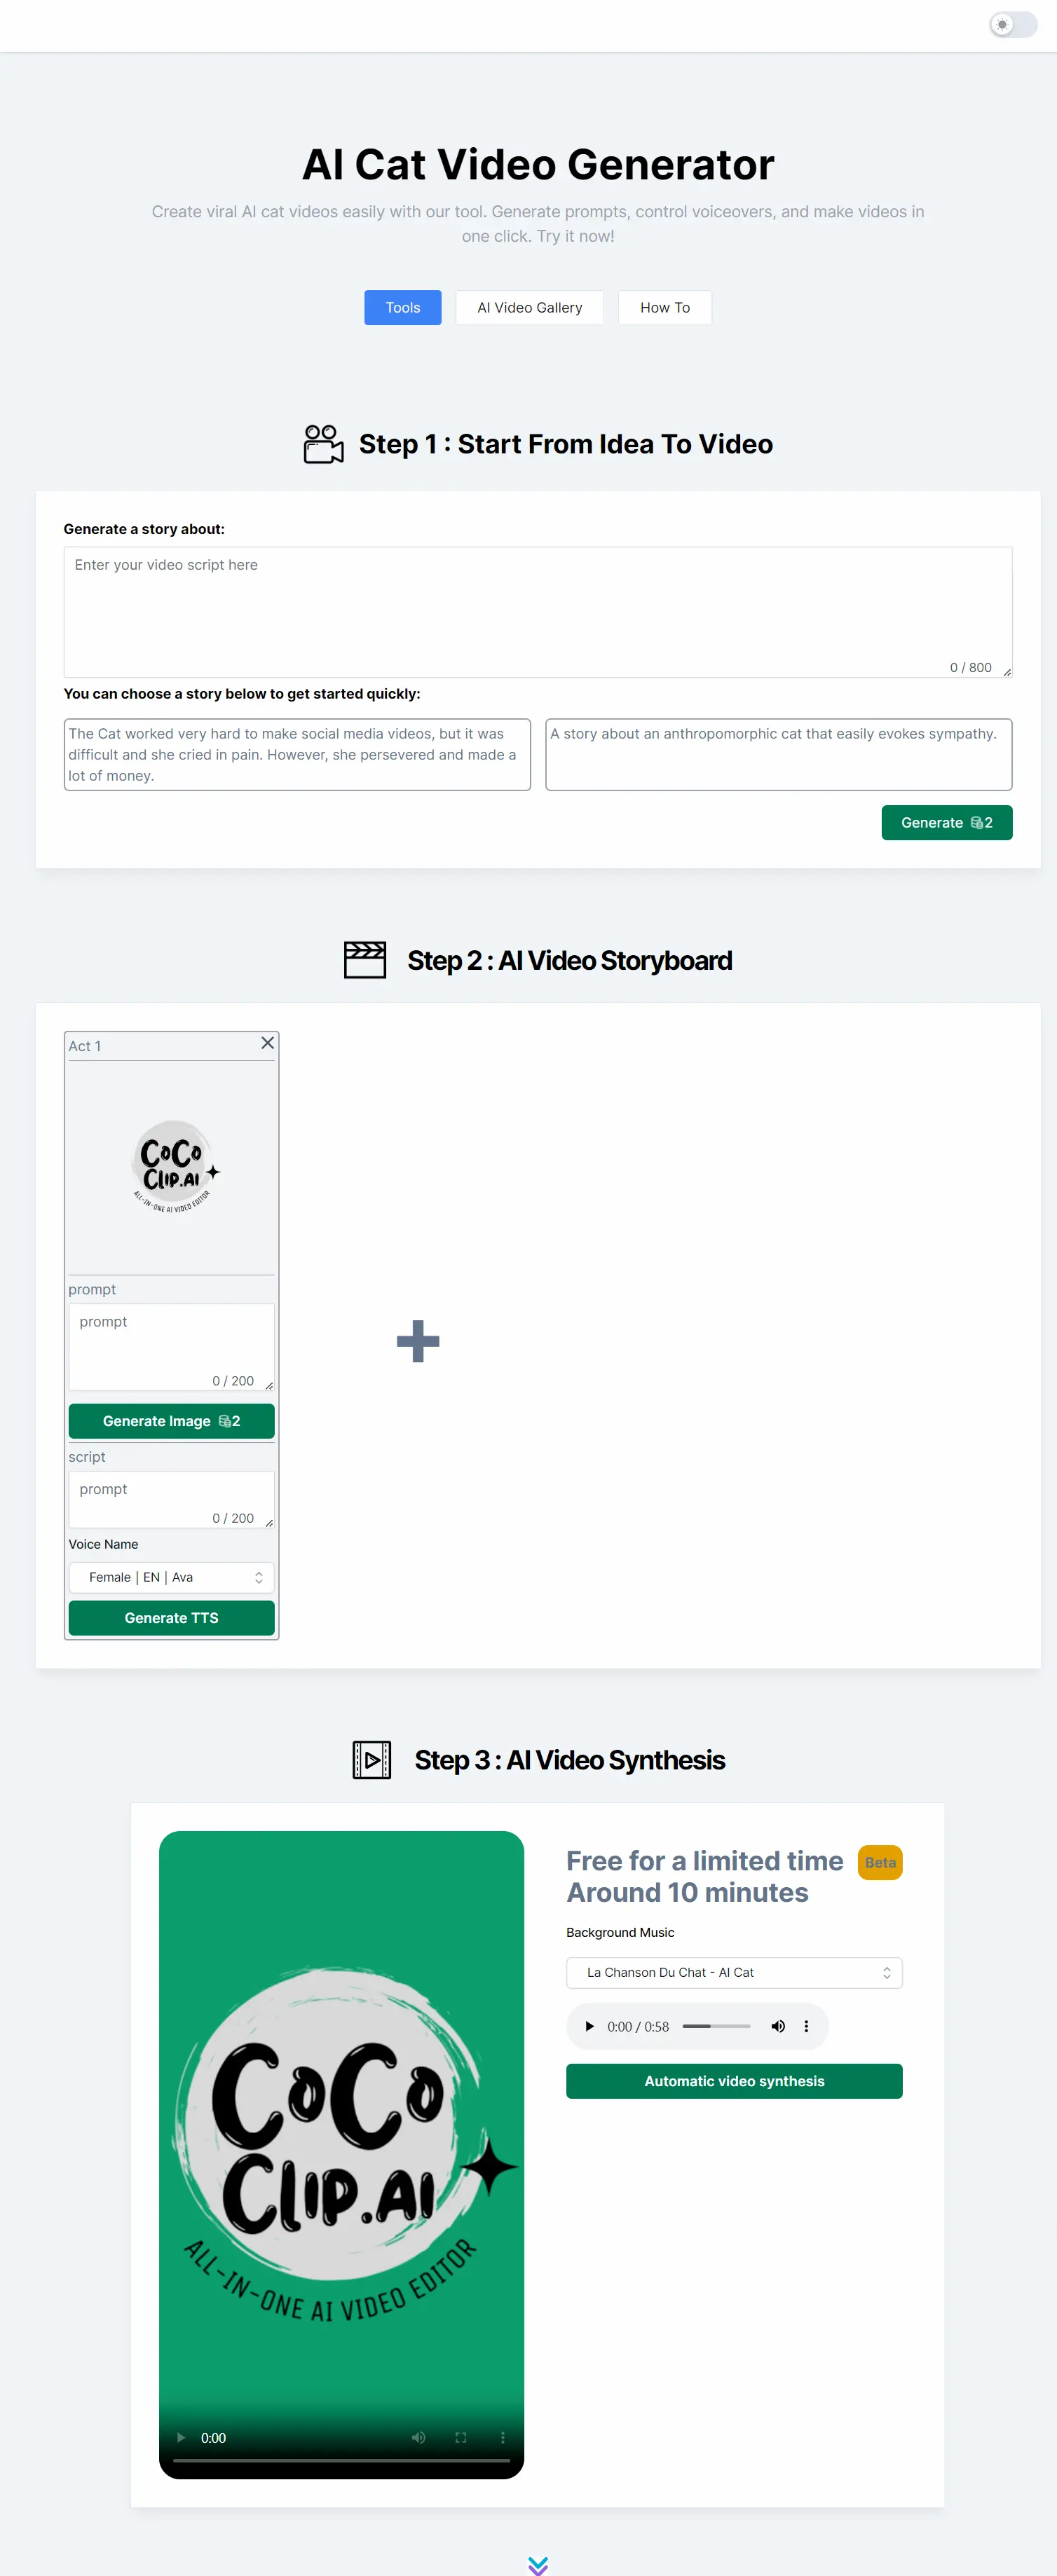Expand the La Chanson Du Chat music selector chevron
Viewport: 1057px width, 2576px height.
[887, 1972]
